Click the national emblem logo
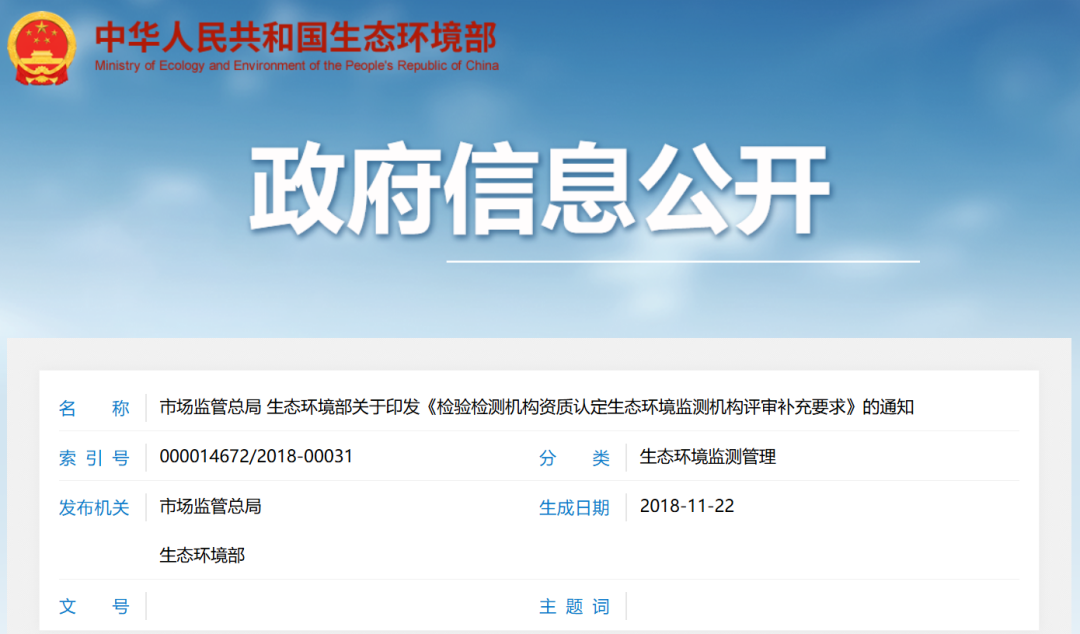 pos(41,47)
